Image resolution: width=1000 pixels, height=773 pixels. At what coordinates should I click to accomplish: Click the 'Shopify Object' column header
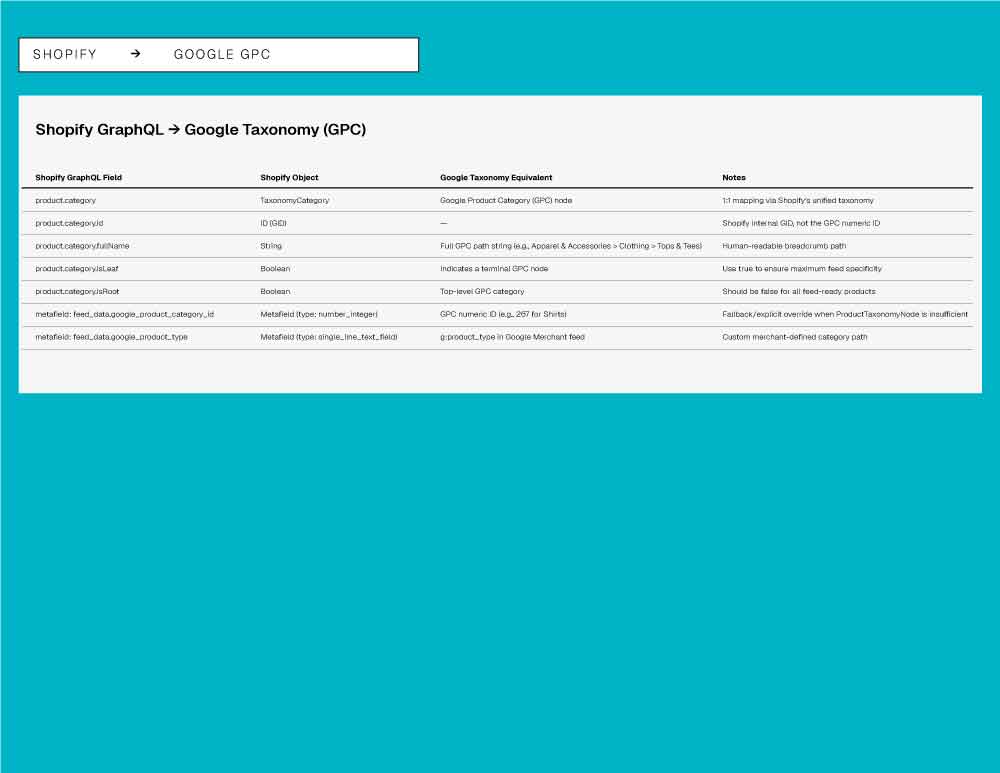[289, 177]
